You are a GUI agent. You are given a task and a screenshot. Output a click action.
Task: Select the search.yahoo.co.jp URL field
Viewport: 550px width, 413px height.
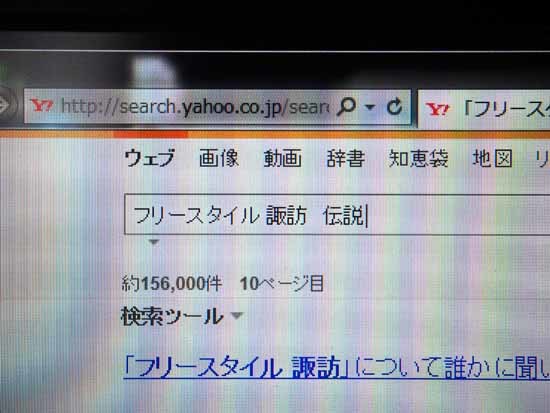pos(195,106)
